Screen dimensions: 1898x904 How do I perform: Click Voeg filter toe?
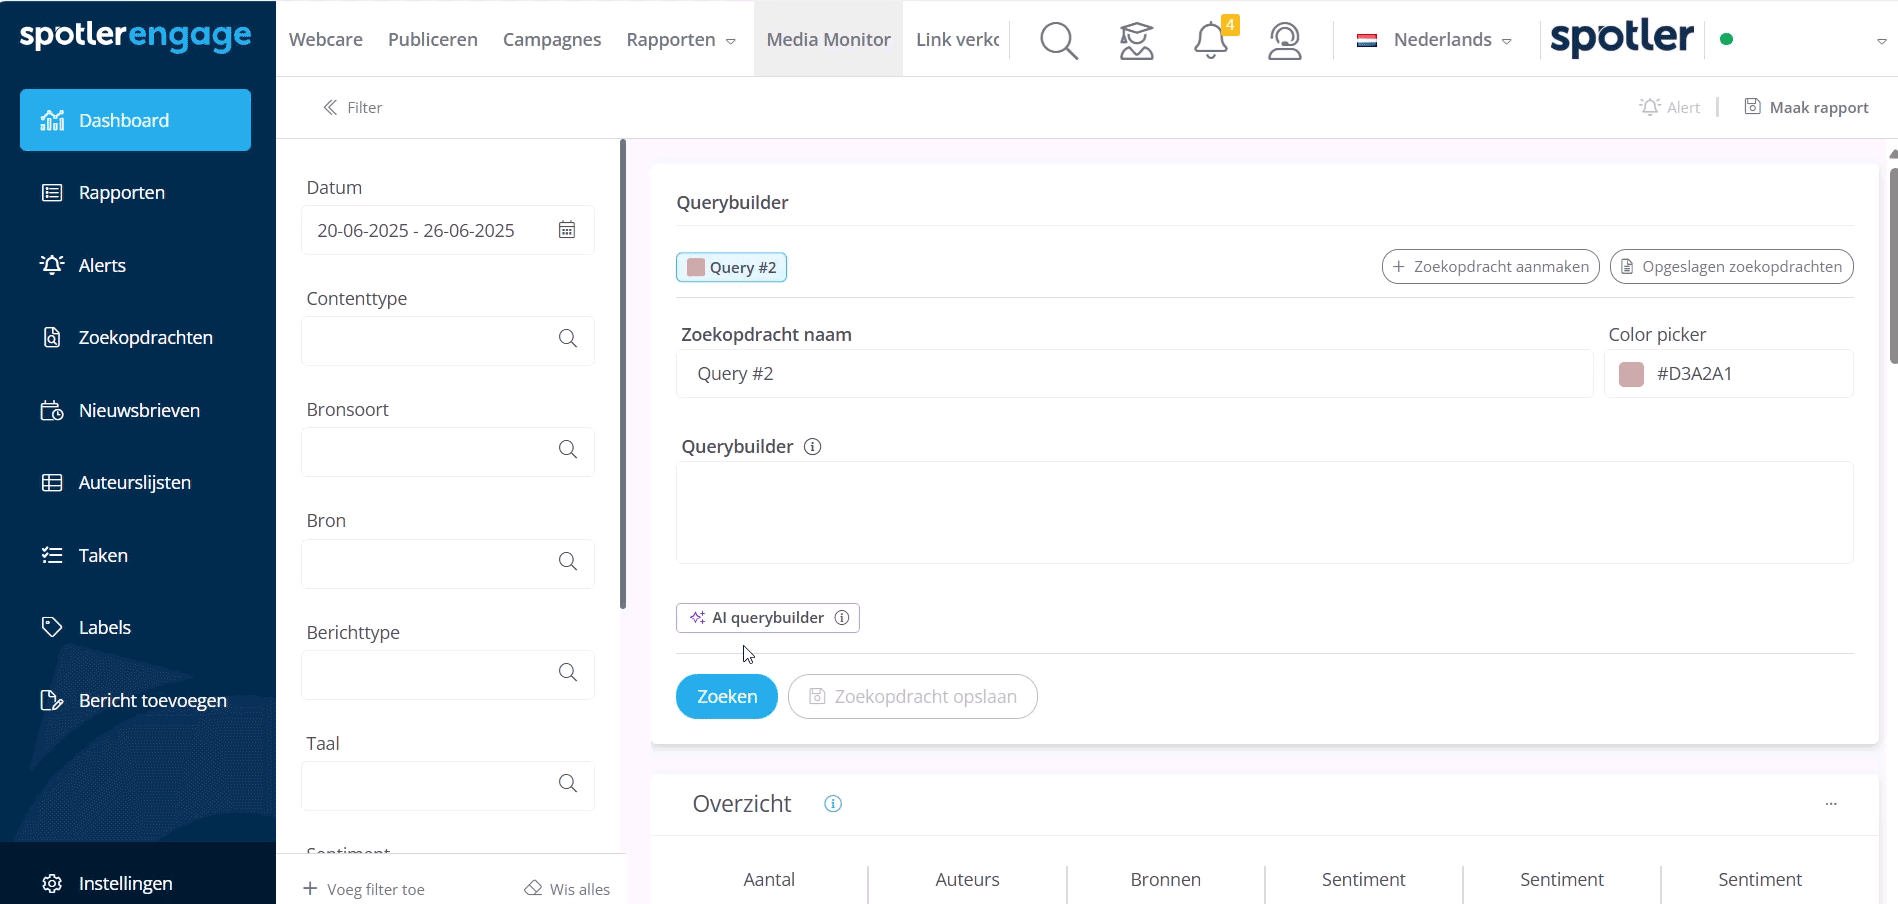(364, 889)
